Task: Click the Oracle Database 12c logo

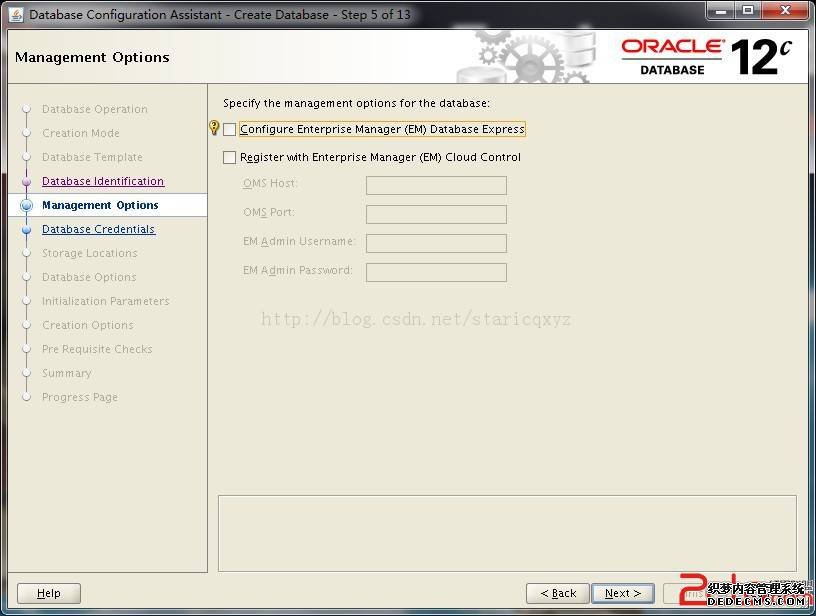Action: 706,57
